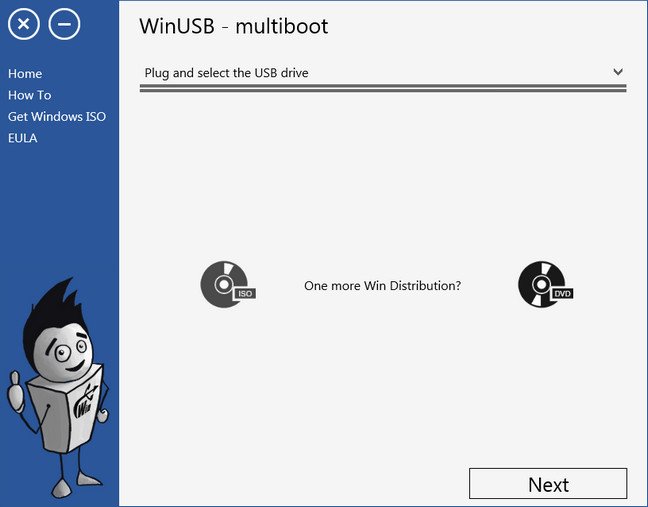Viewport: 648px width, 507px height.
Task: Close the WinUSB window with the X button
Action: point(24,24)
